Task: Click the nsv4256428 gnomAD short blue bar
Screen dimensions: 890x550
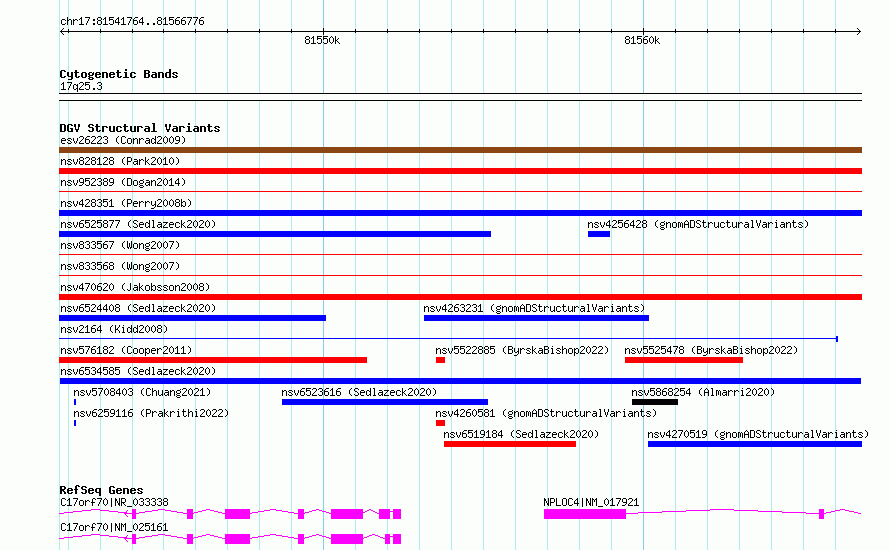Action: coord(599,234)
